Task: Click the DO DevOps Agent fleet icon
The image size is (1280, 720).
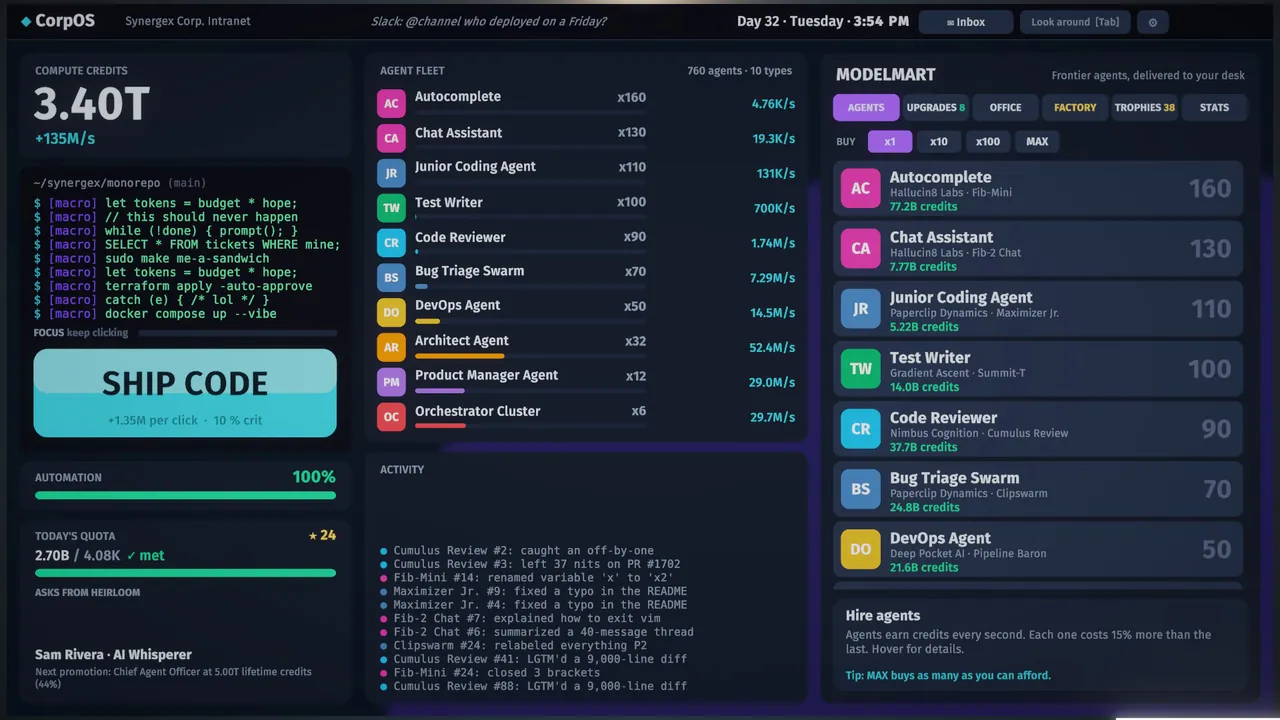Action: (x=391, y=312)
